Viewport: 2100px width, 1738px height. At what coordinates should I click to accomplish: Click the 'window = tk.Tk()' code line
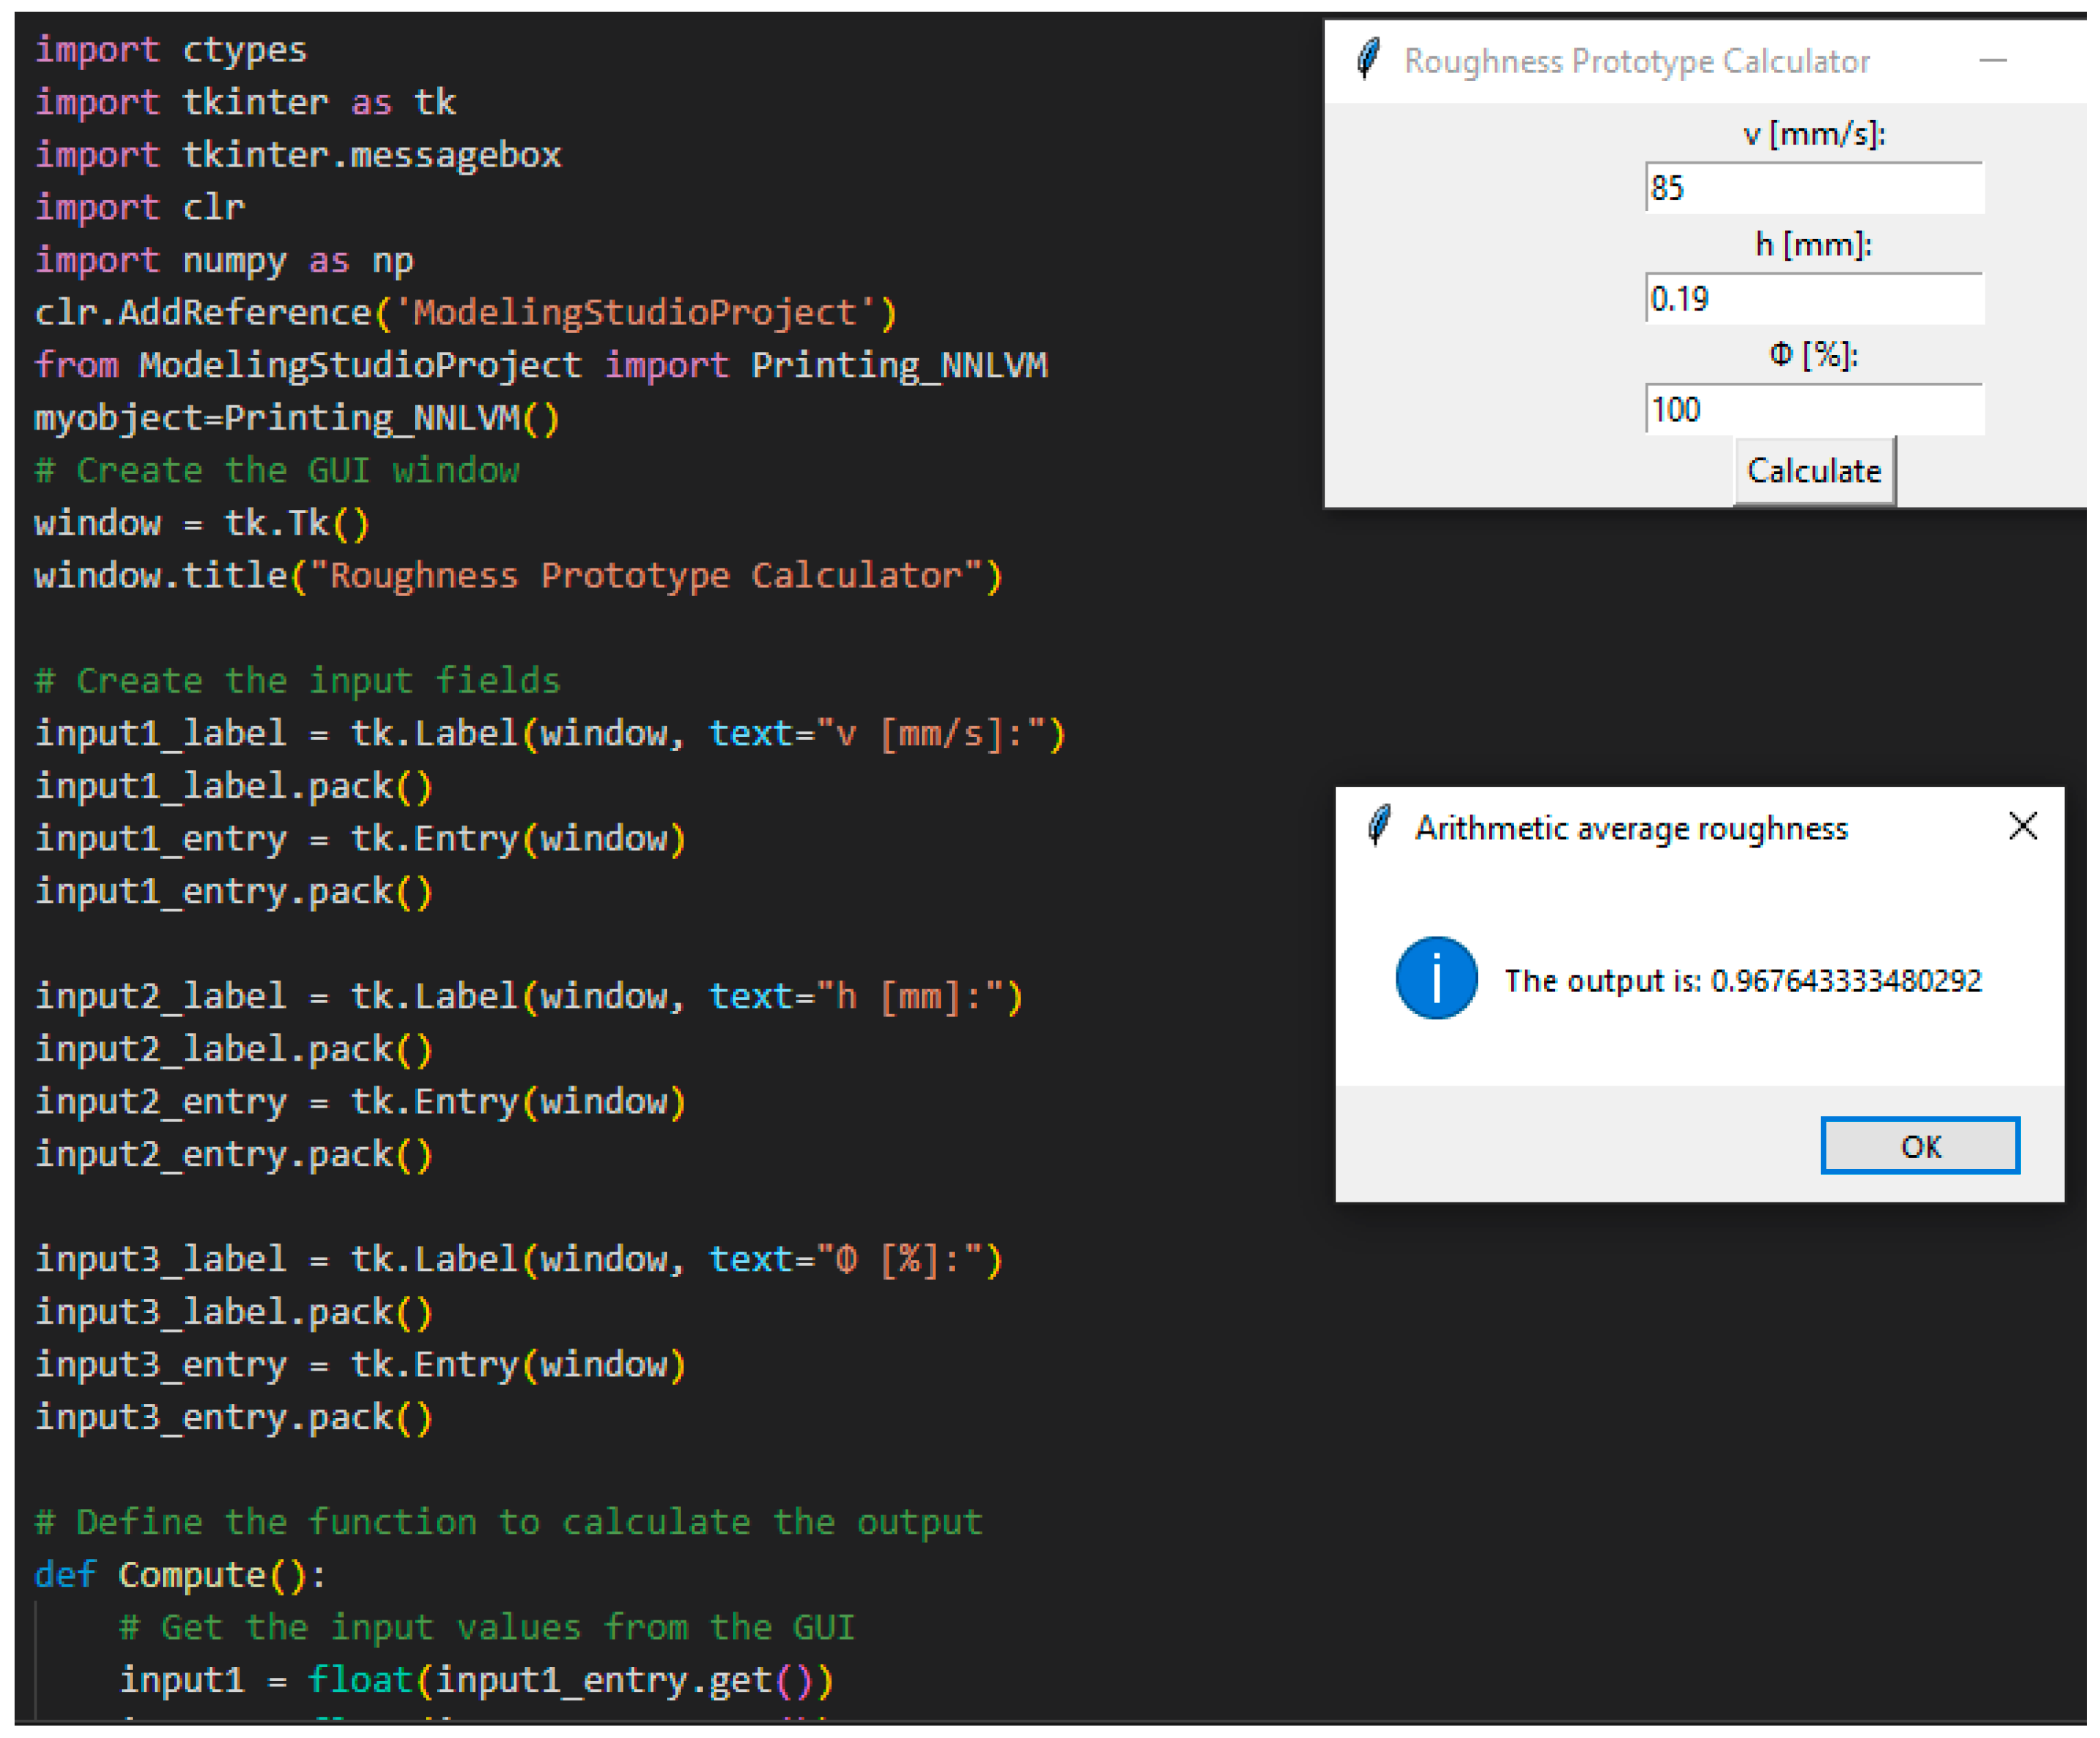[x=202, y=523]
